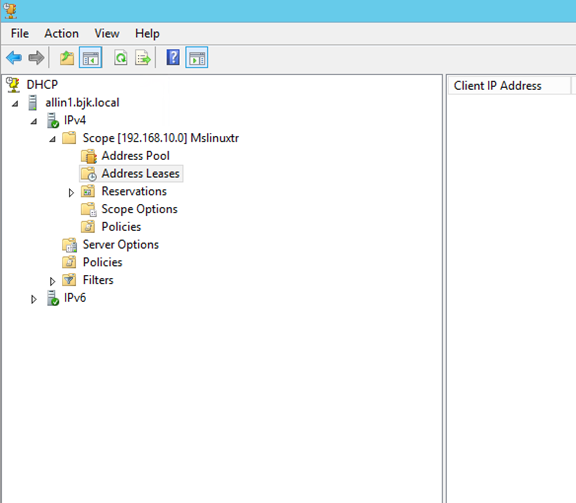Click the blue Back arrow toolbar icon

click(x=14, y=58)
